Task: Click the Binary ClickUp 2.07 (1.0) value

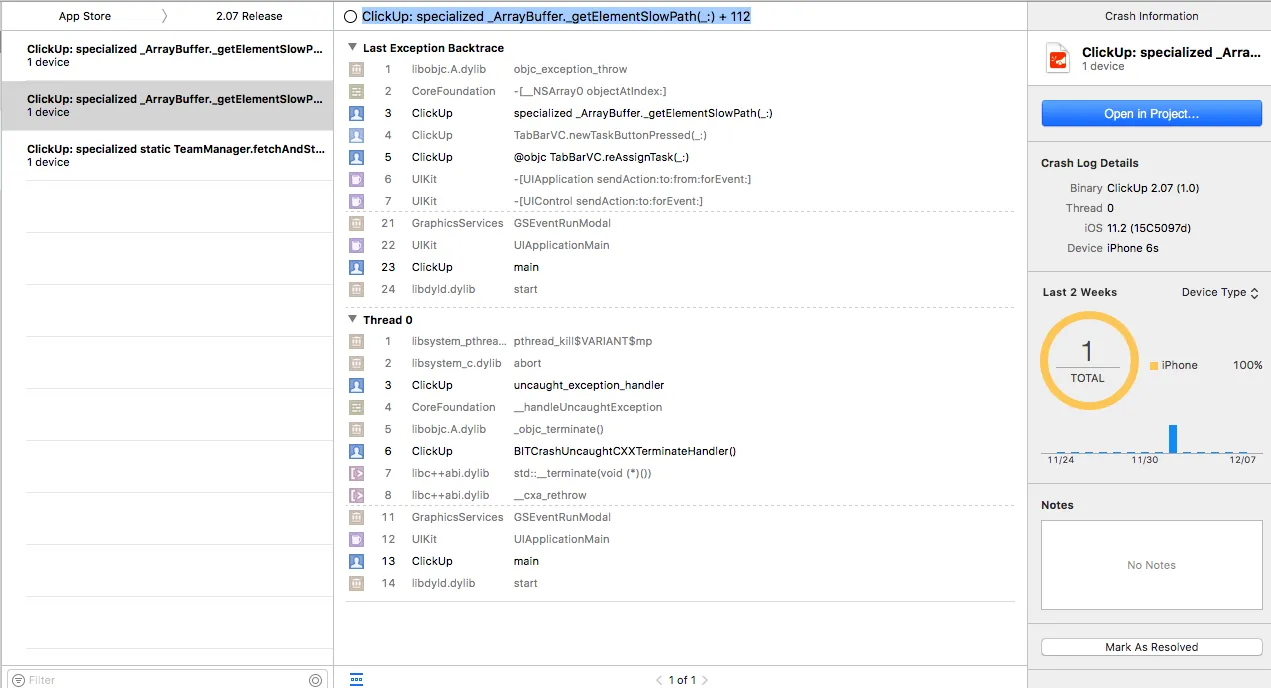Action: [x=1153, y=188]
